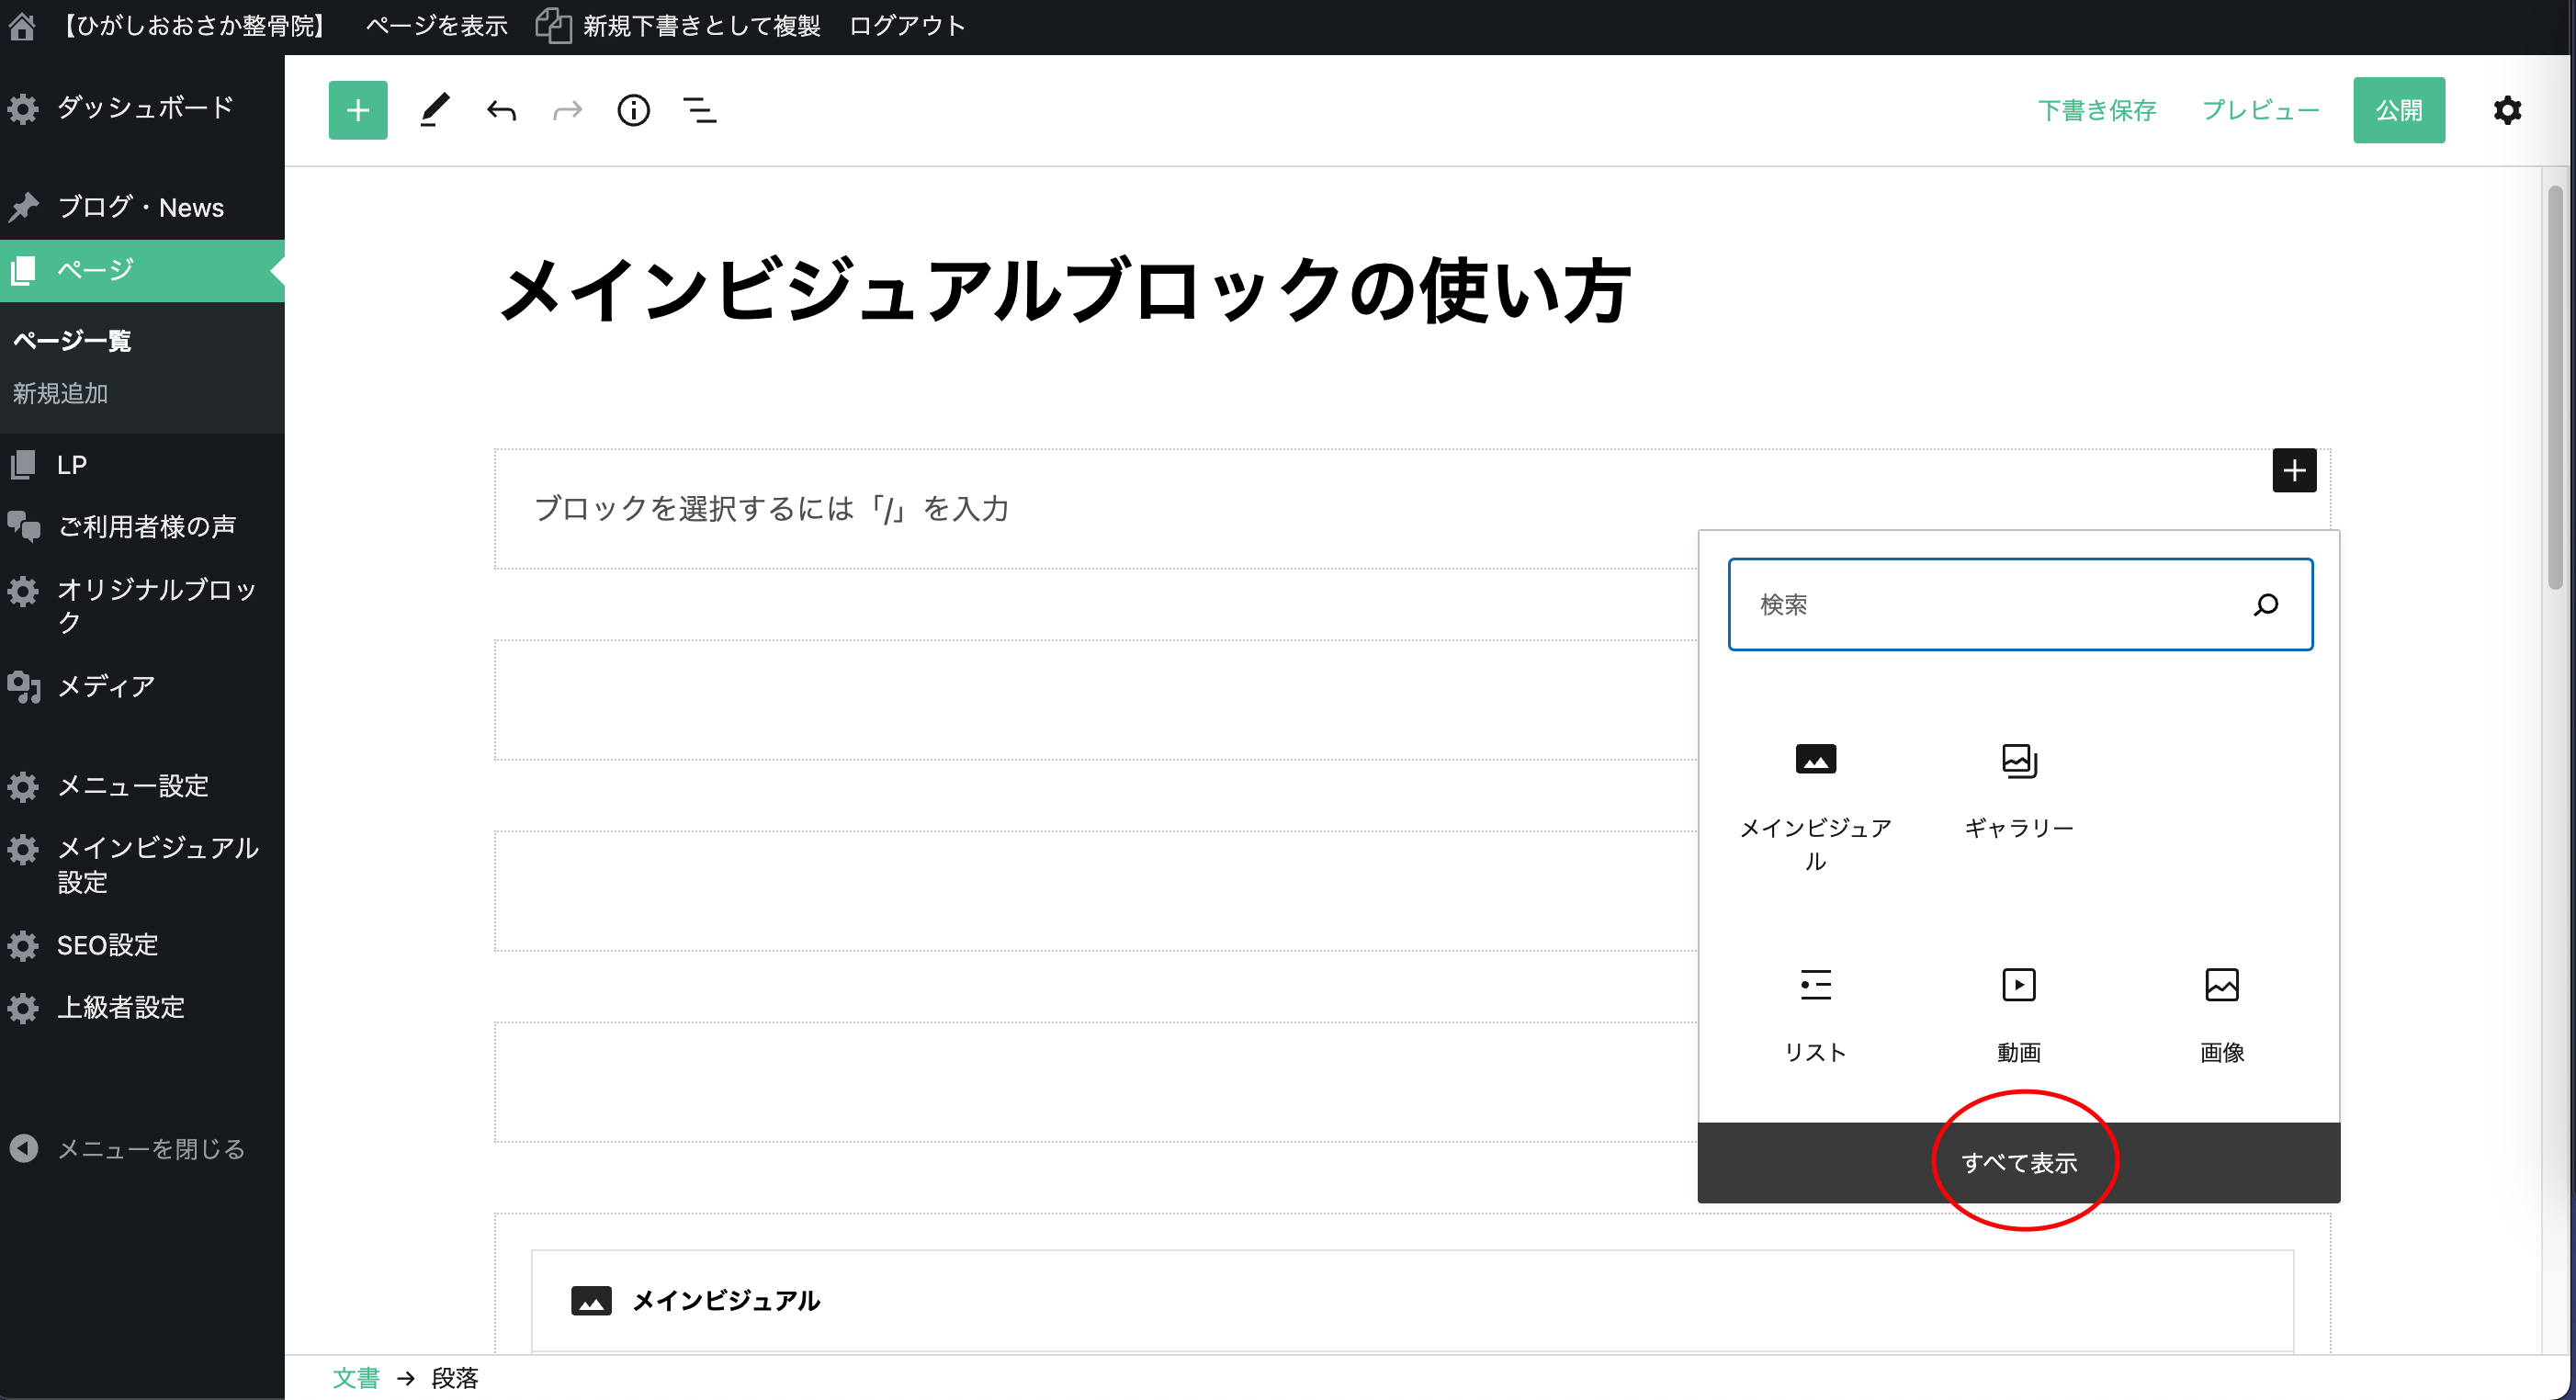The image size is (2576, 1400).
Task: Insert the 画像 block
Action: (x=2221, y=1013)
